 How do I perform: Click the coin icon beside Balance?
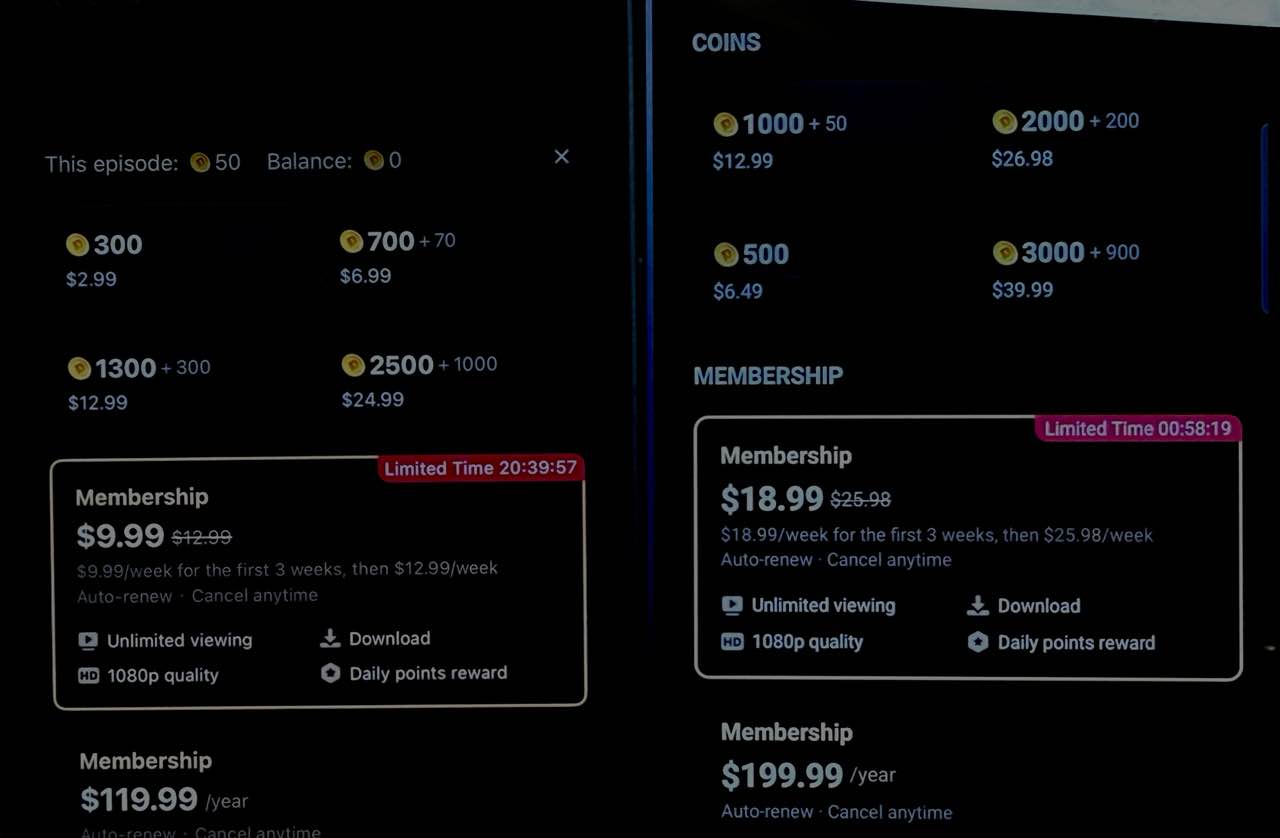pos(374,160)
